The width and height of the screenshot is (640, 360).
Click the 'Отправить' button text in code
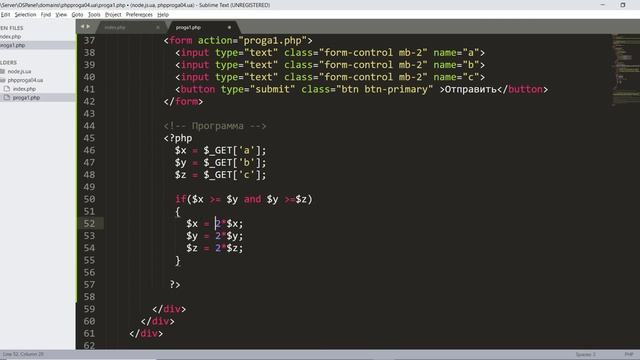click(x=470, y=89)
